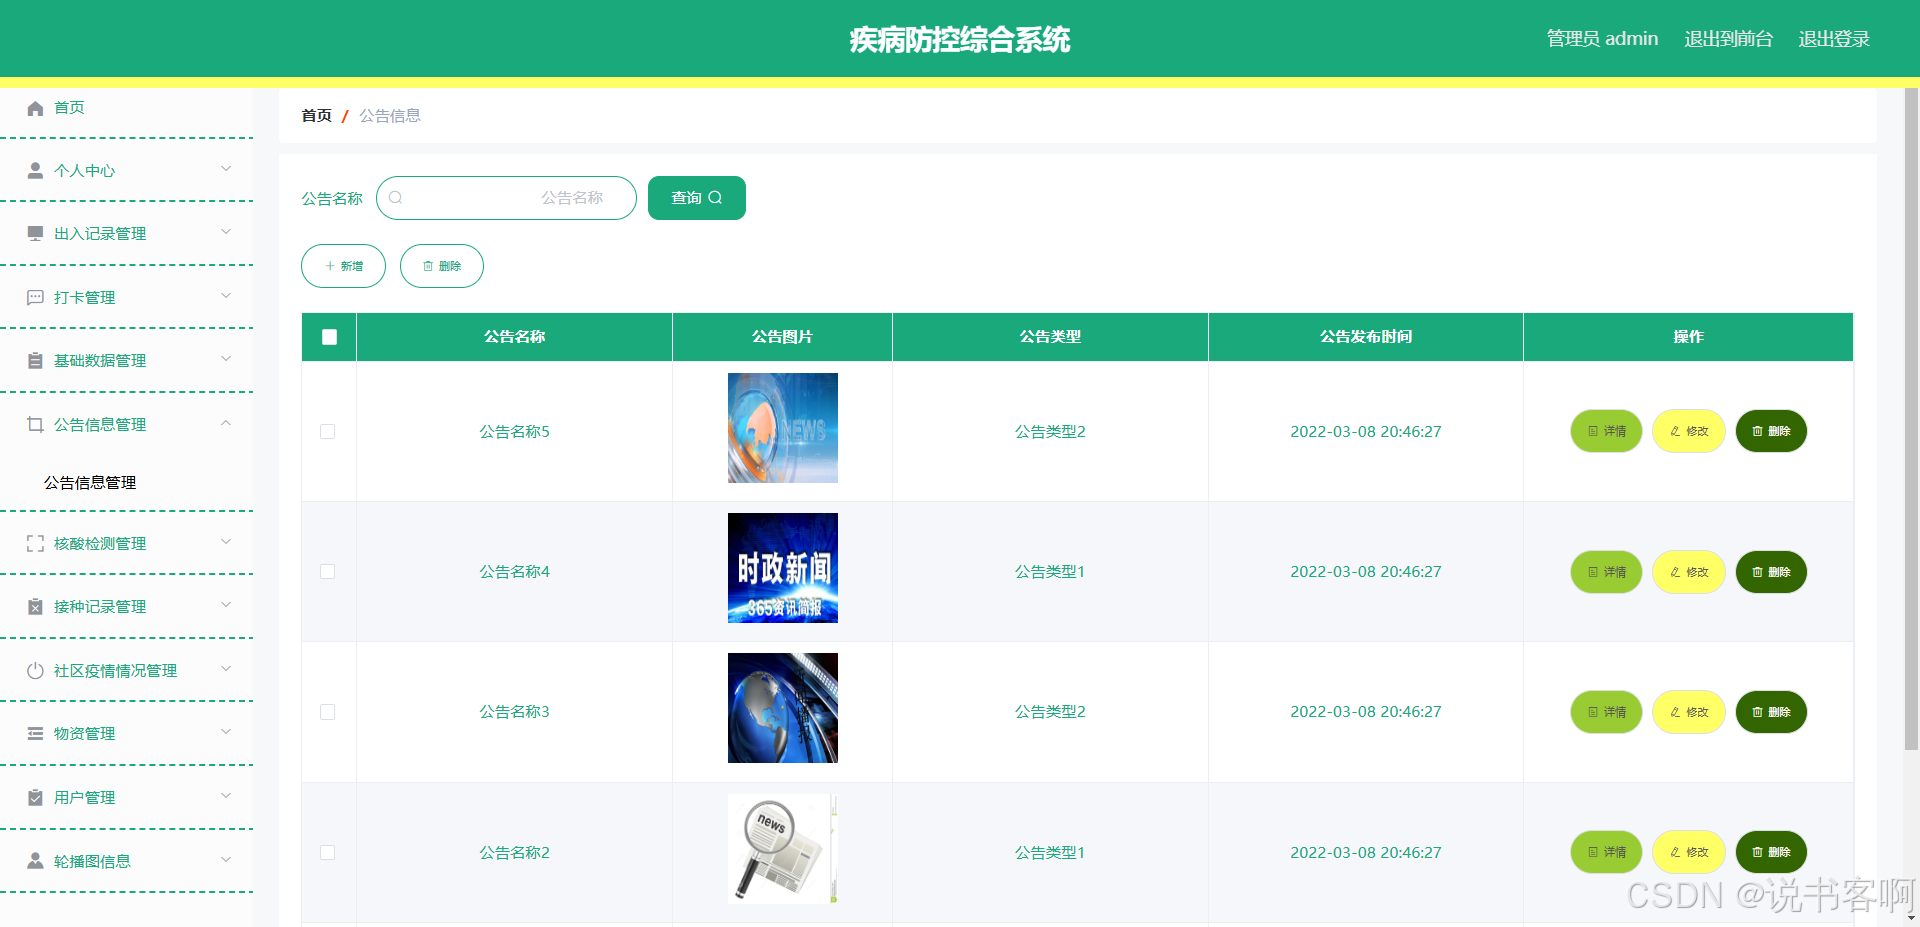
Task: Open the 打卡管理 sidebar menu
Action: (x=127, y=297)
